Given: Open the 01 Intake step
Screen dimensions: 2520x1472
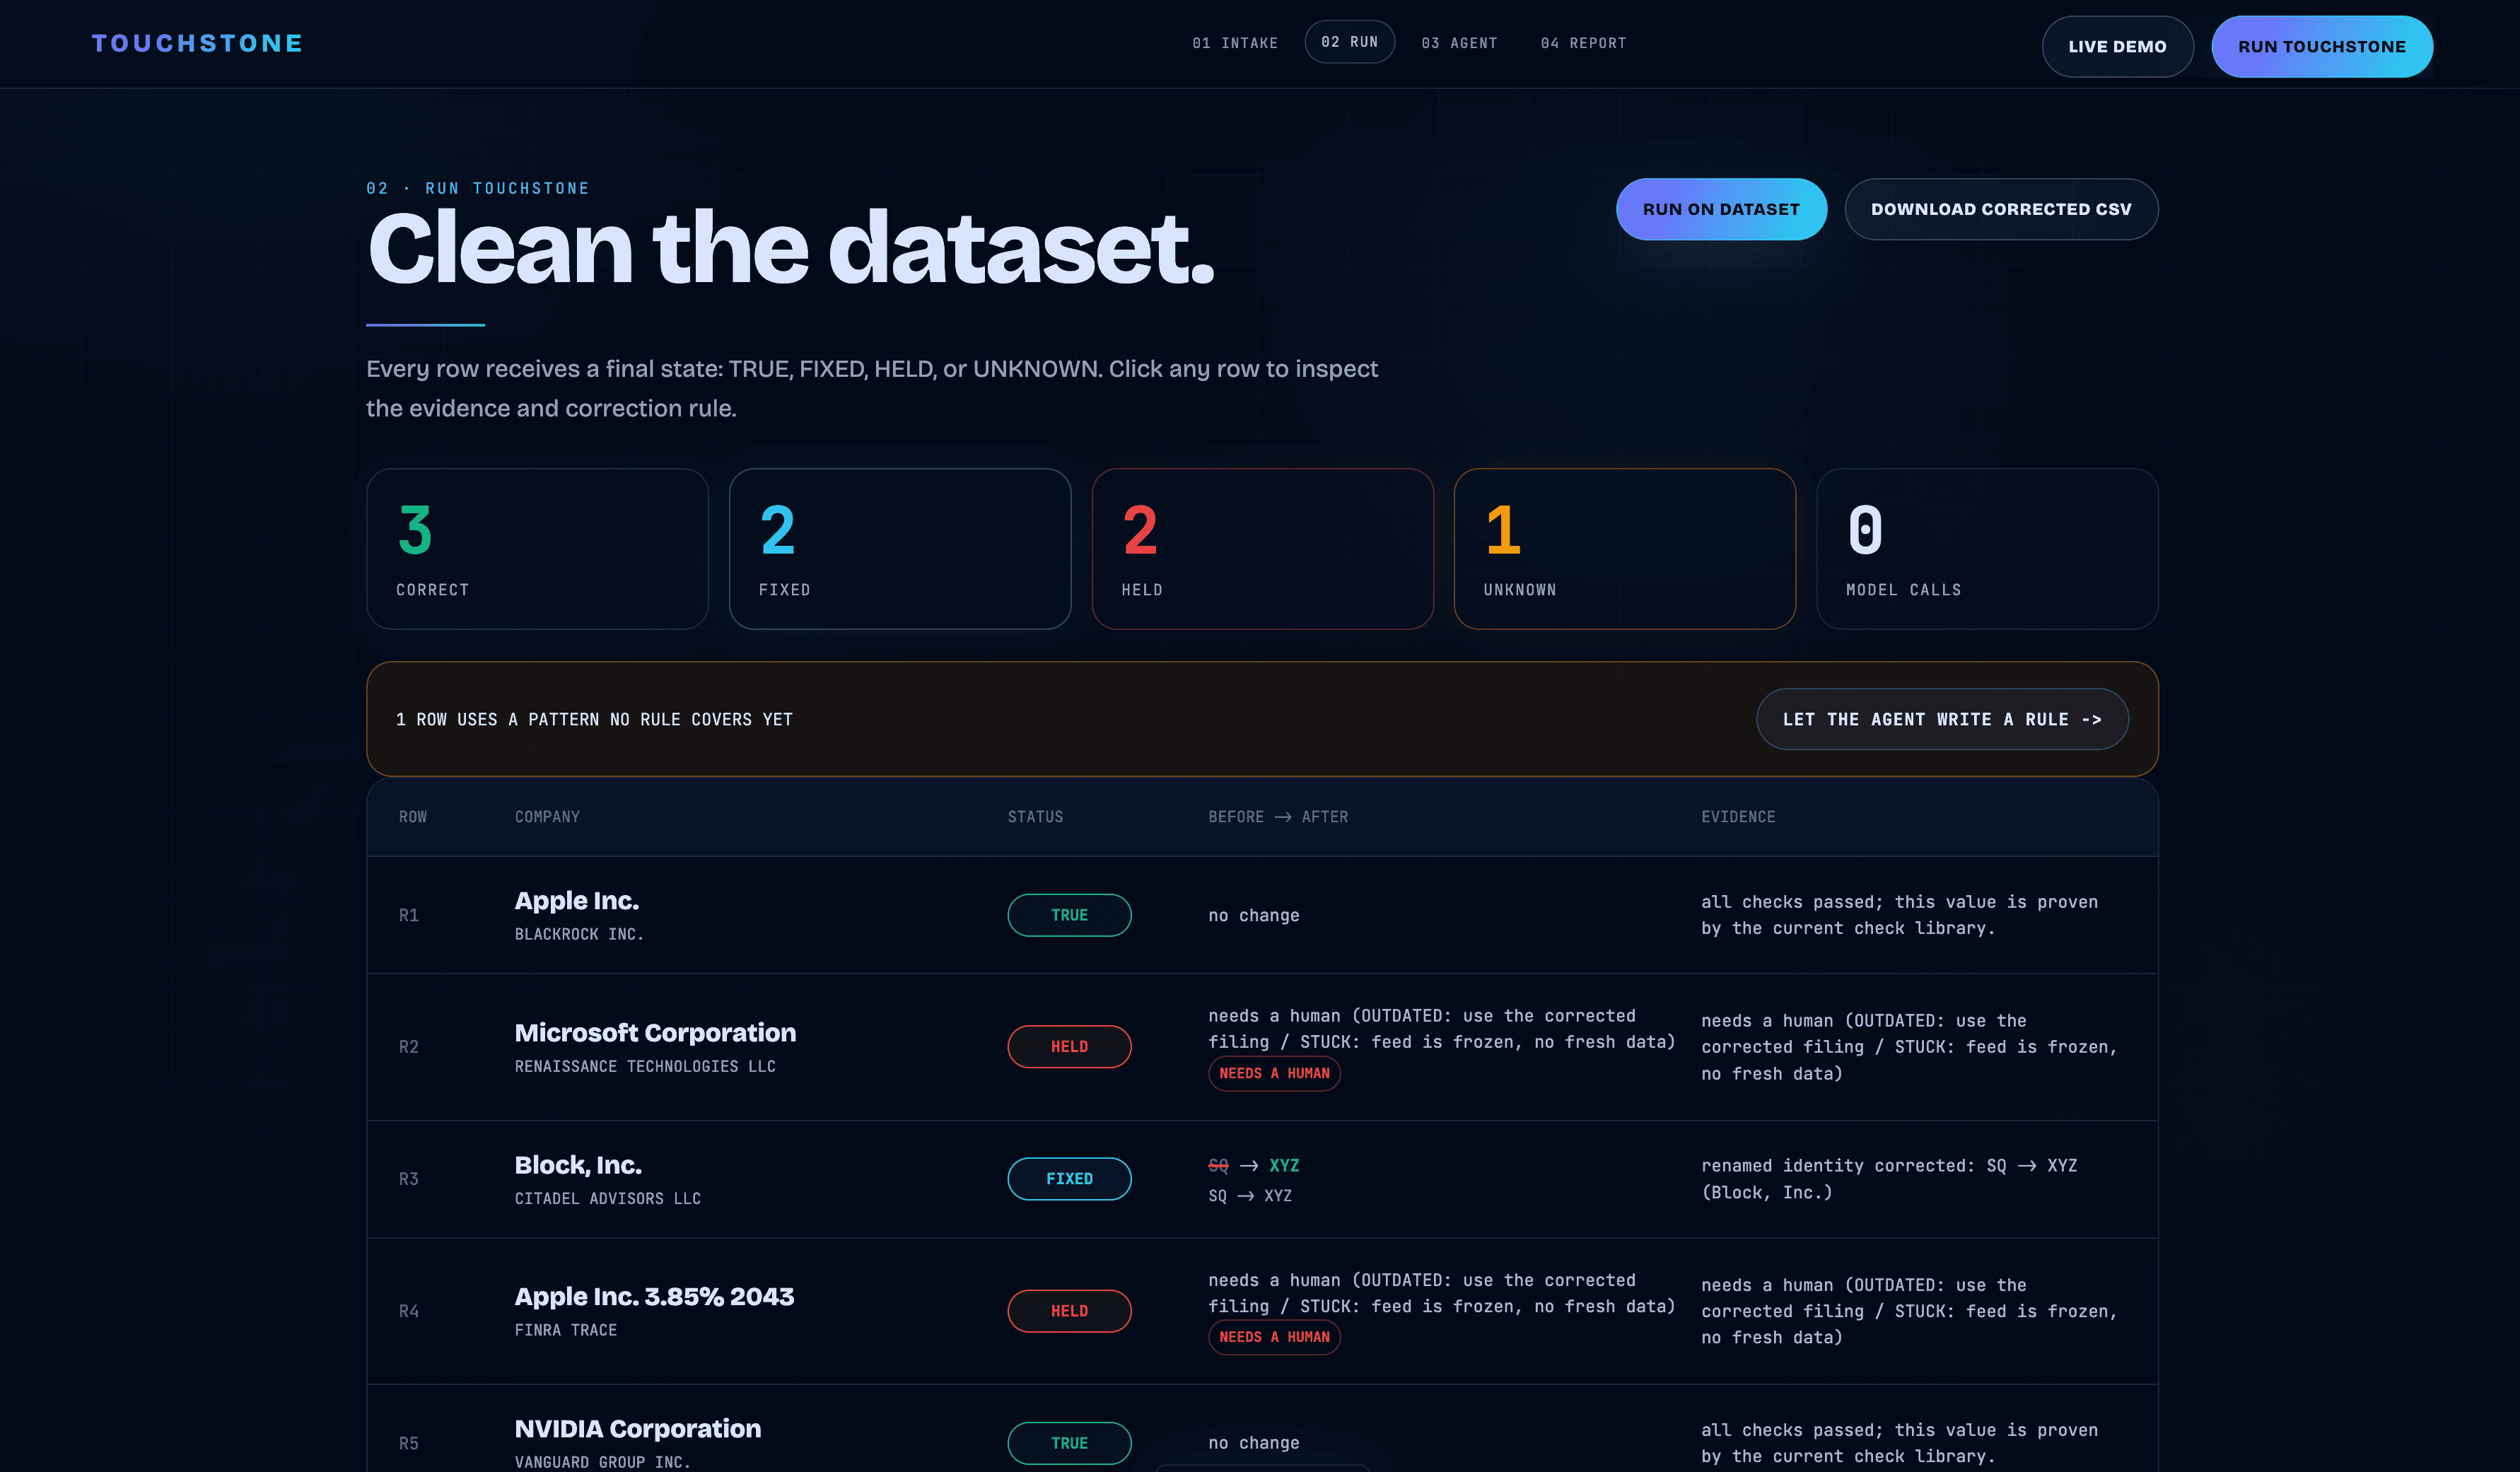Looking at the screenshot, I should coord(1235,43).
